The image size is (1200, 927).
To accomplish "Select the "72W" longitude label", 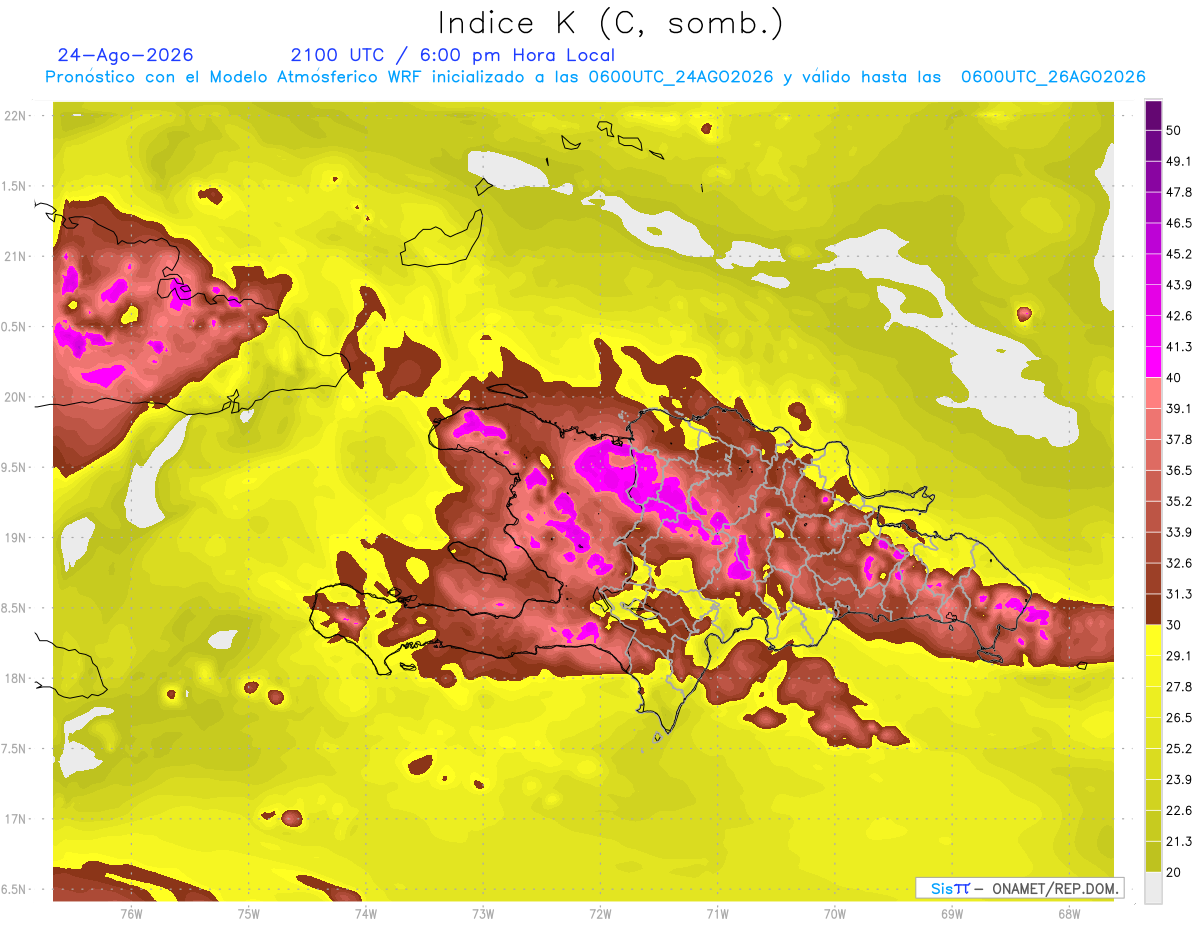I will coord(600,913).
